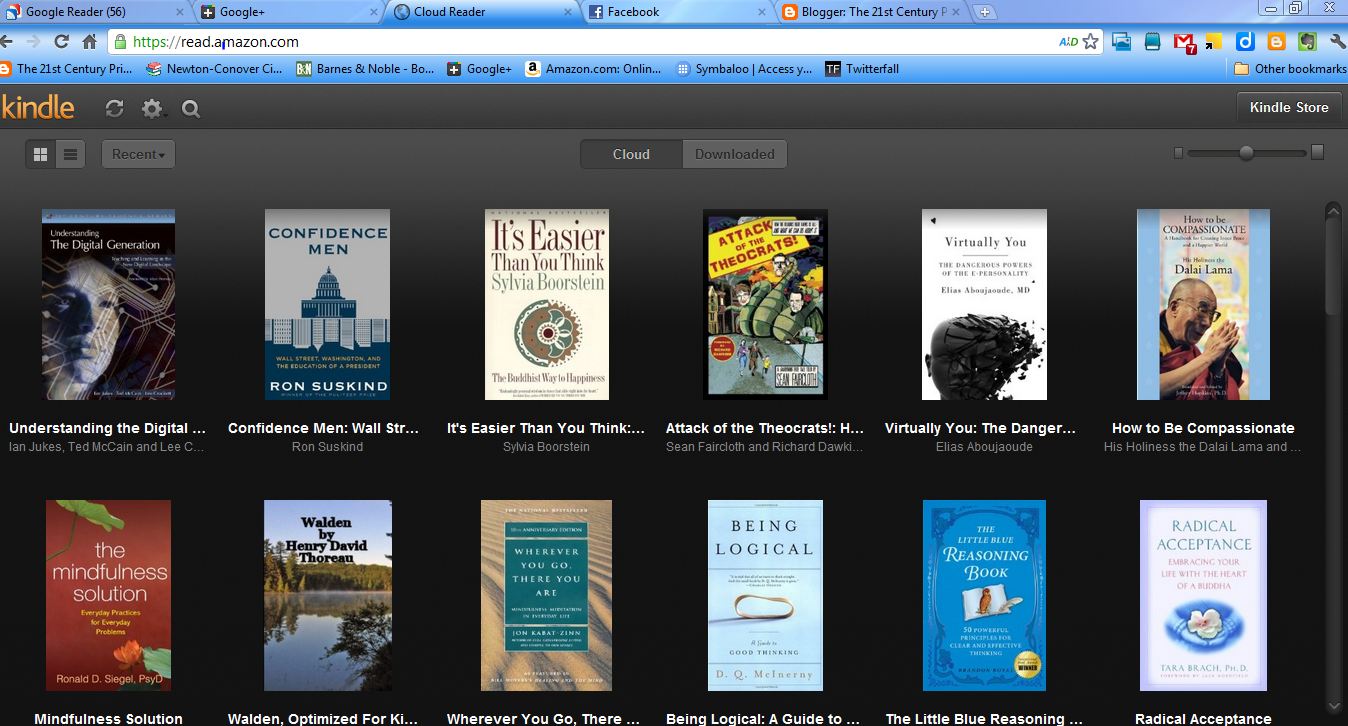Open the Kindle Store
The width and height of the screenshot is (1348, 726).
(1289, 107)
